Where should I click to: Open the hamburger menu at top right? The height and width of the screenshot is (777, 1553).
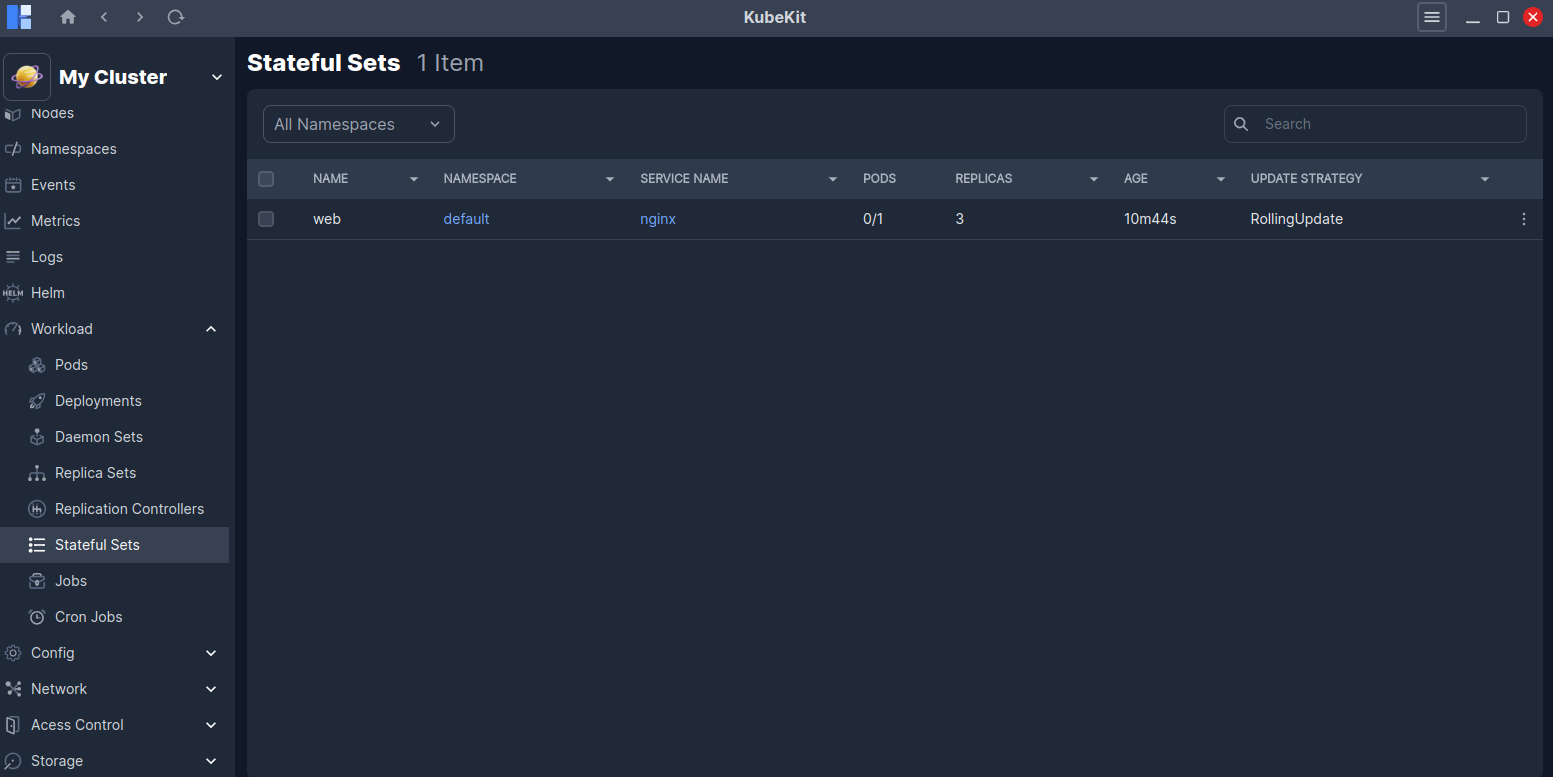pyautogui.click(x=1431, y=17)
